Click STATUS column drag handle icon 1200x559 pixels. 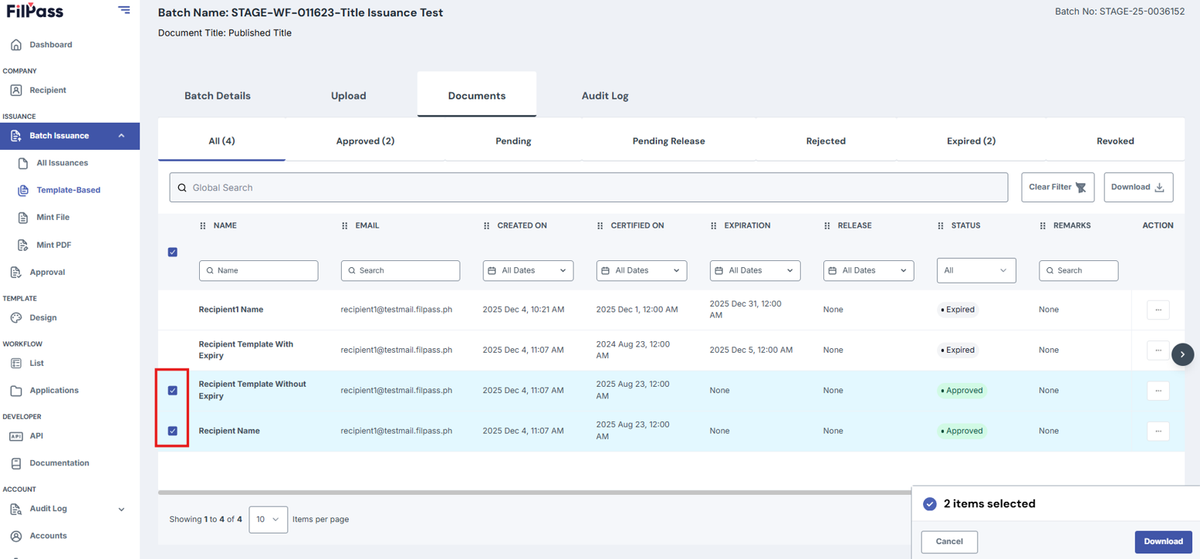pos(941,226)
